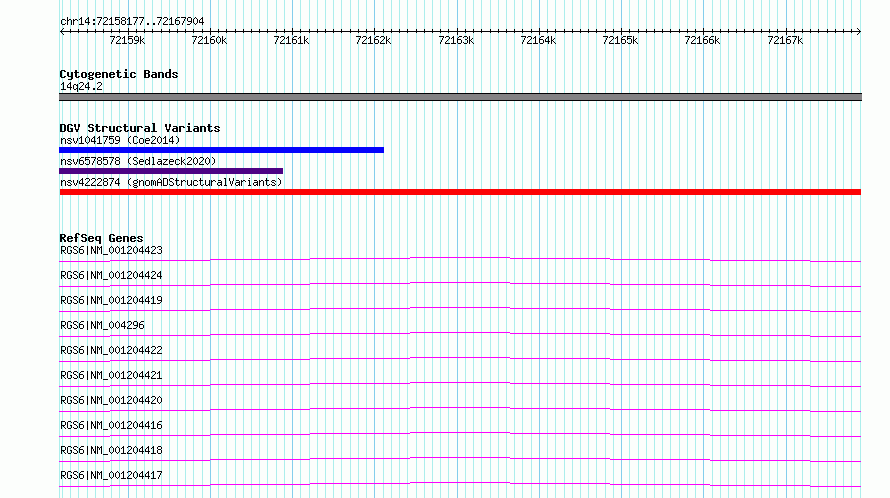
Task: Click the magenta intron line under NM_001204423
Action: [460, 258]
